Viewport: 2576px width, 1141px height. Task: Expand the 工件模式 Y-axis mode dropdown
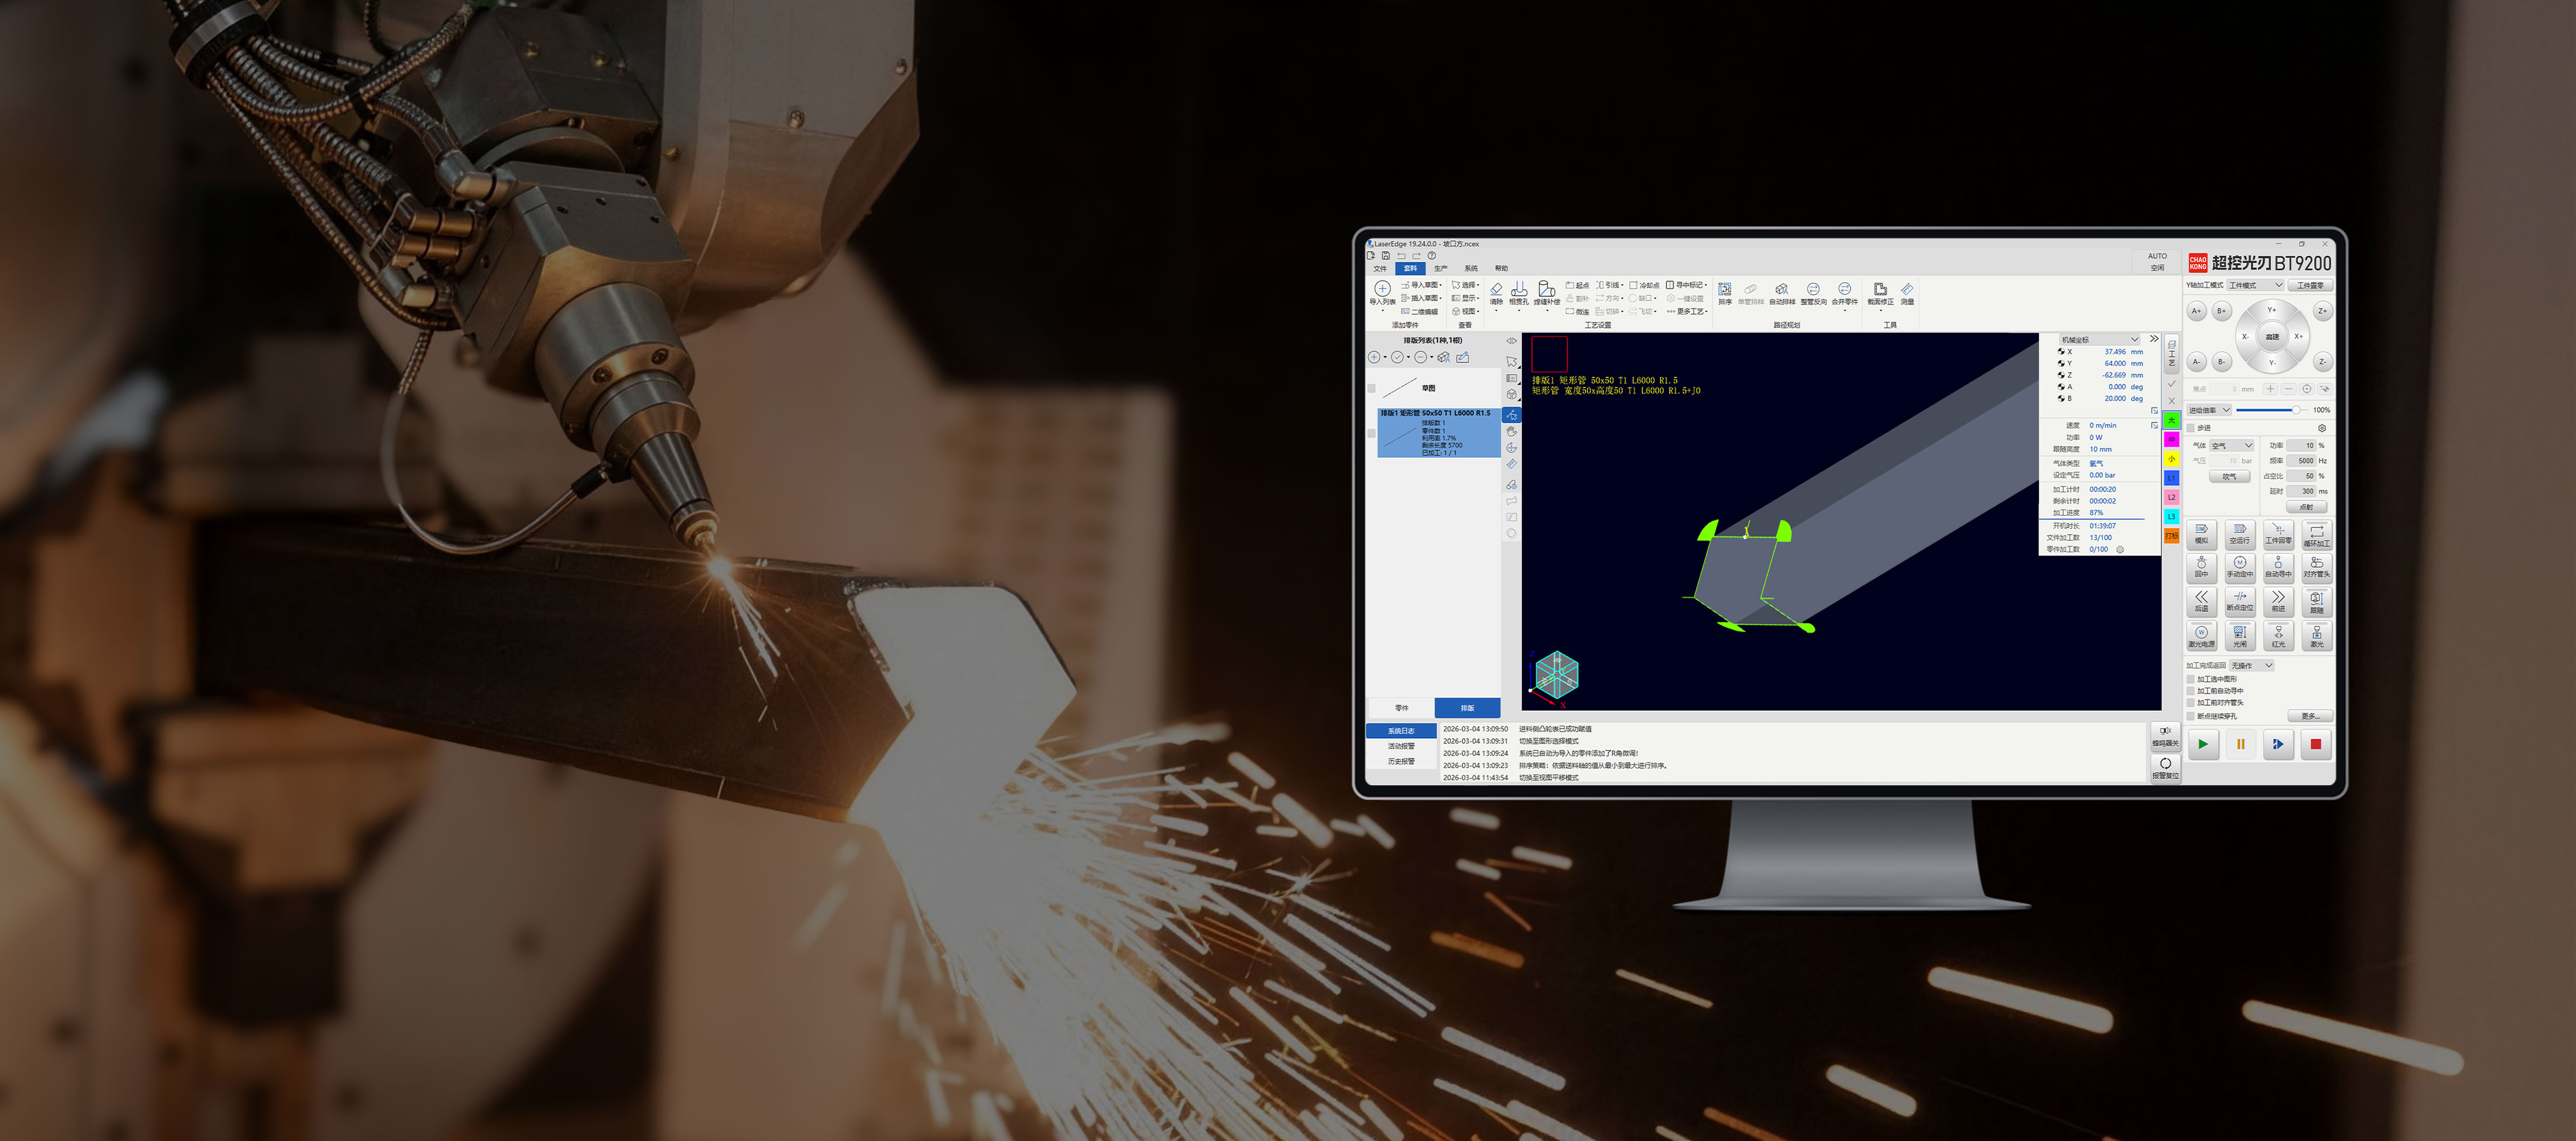[x=2256, y=285]
